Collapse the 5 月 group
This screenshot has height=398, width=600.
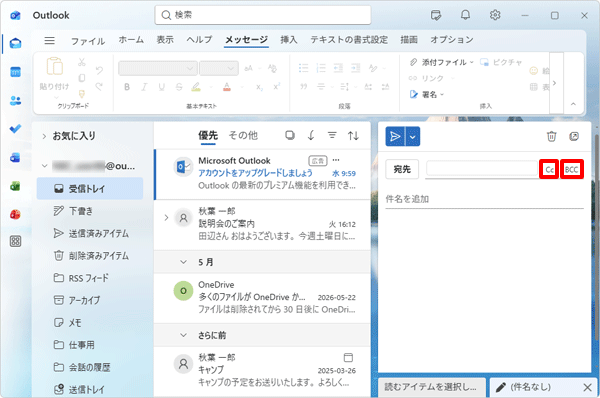184,262
